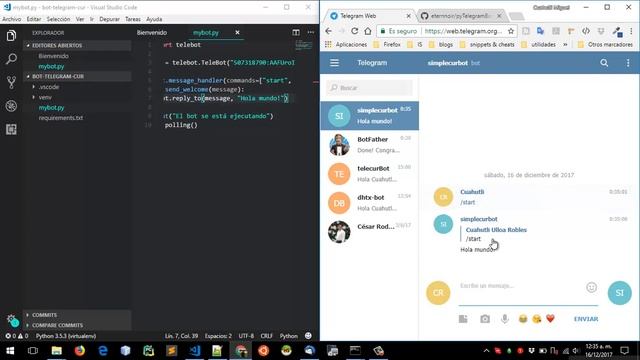Open Windows Start menu

pyautogui.click(x=10, y=351)
